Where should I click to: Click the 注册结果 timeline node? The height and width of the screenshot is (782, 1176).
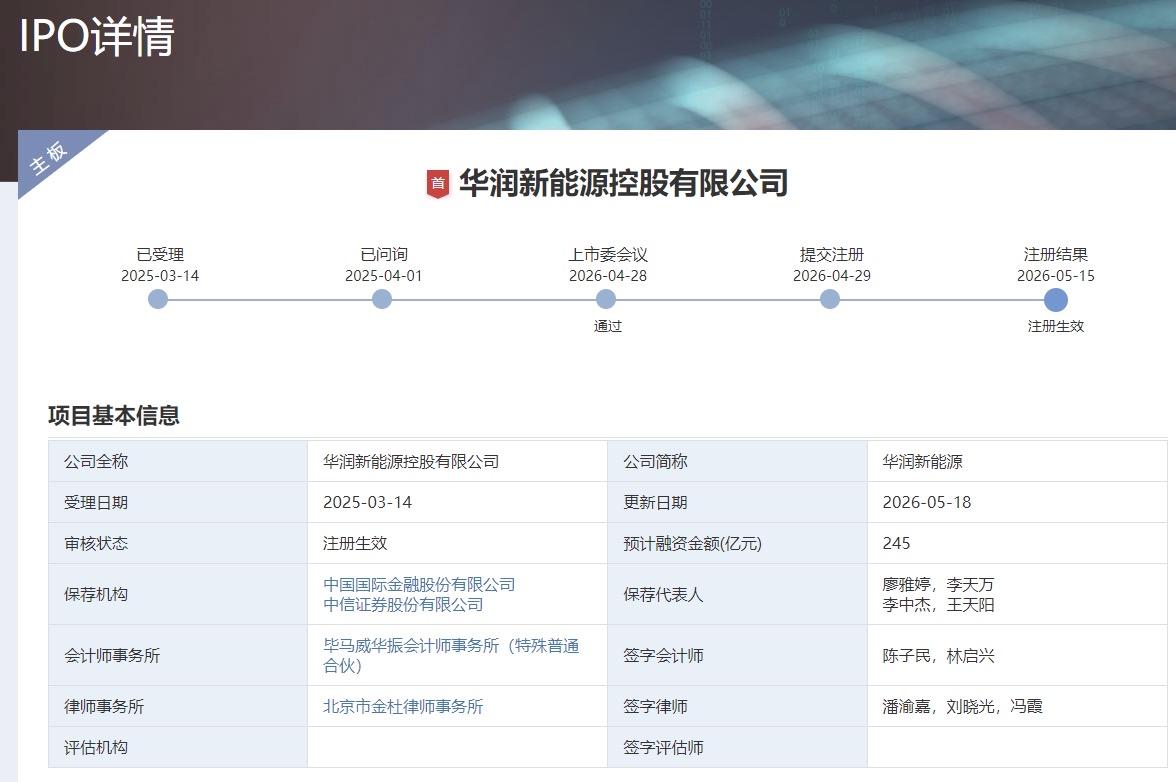[x=1056, y=300]
